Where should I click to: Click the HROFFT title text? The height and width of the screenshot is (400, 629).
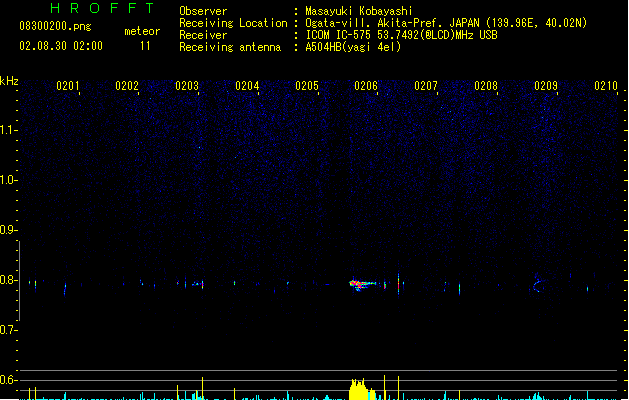click(x=102, y=8)
